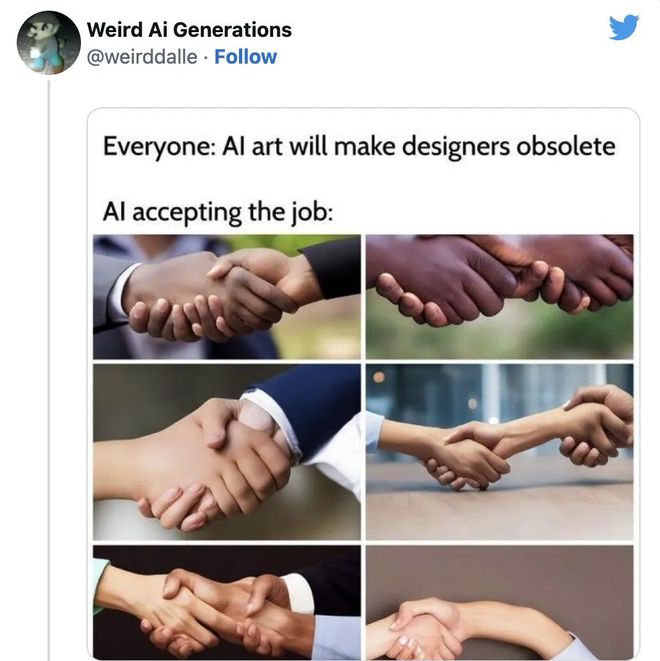Click the black sleeve in first handshake image
The width and height of the screenshot is (660, 661).
click(333, 268)
